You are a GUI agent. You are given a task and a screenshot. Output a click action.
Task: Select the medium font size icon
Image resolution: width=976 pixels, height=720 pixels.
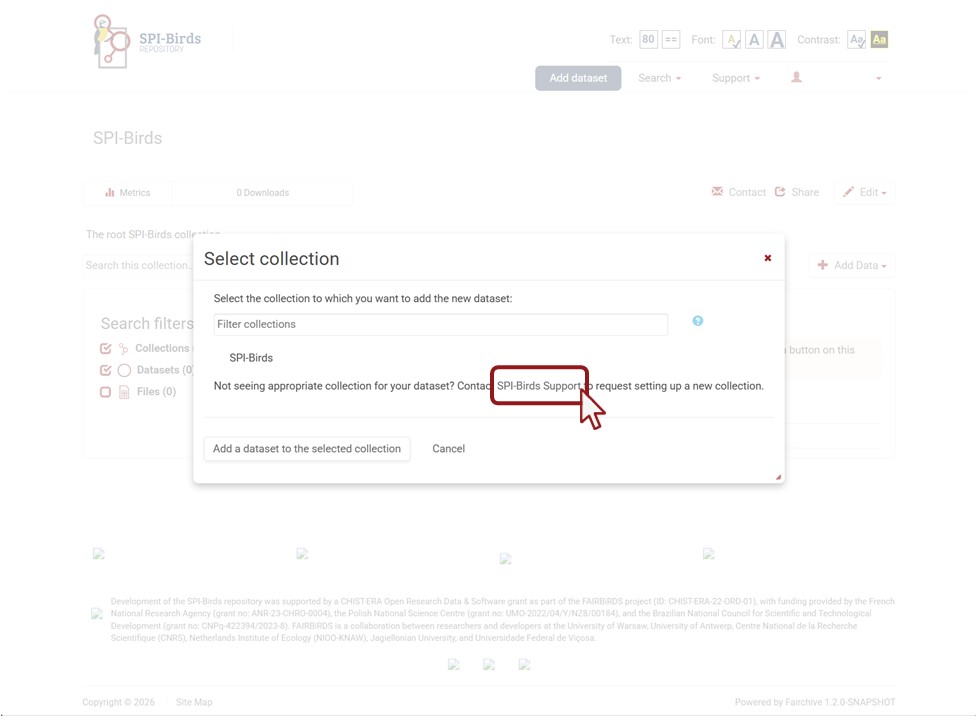[754, 40]
